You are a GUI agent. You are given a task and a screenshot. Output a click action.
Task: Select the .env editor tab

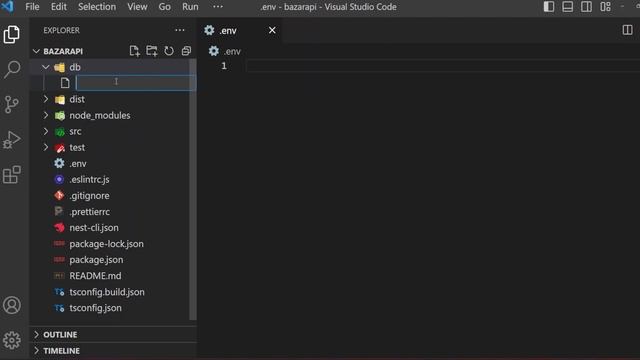[241, 31]
